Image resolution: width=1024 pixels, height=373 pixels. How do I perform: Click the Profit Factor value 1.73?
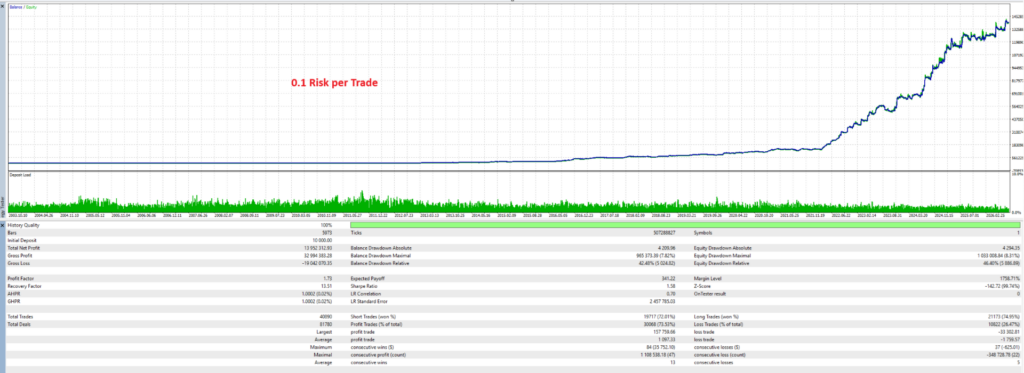point(329,278)
